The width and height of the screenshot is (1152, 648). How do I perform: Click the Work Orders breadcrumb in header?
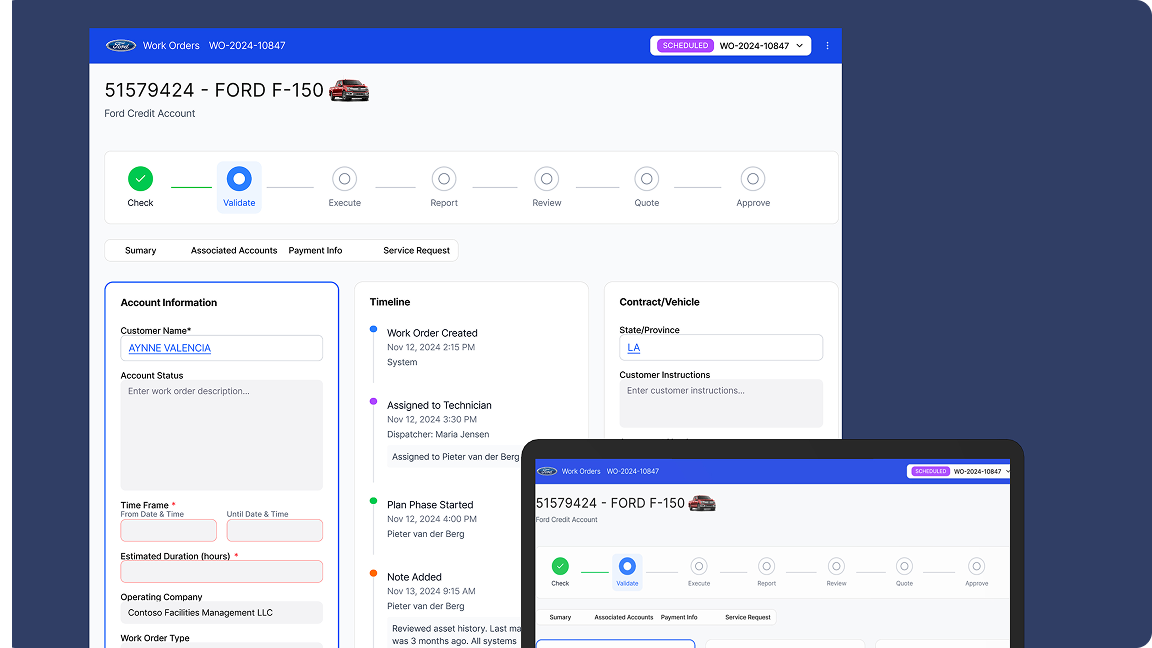click(171, 46)
